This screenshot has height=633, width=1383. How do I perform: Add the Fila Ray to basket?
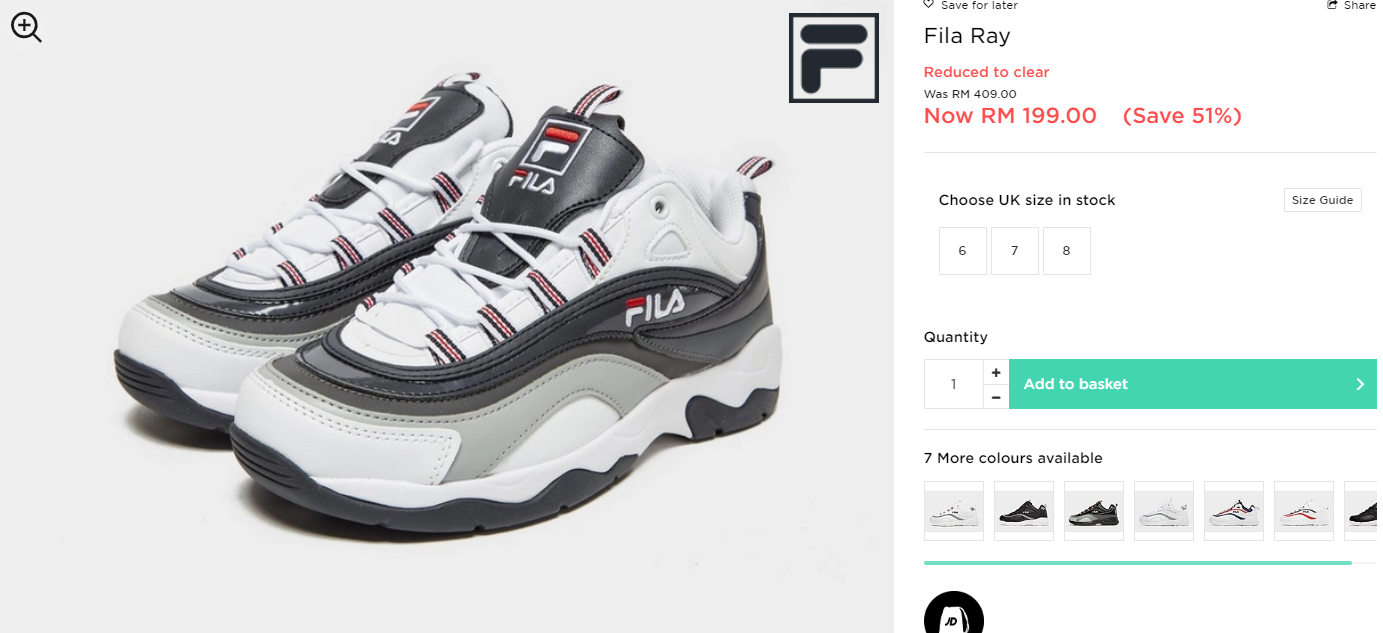(x=1193, y=384)
